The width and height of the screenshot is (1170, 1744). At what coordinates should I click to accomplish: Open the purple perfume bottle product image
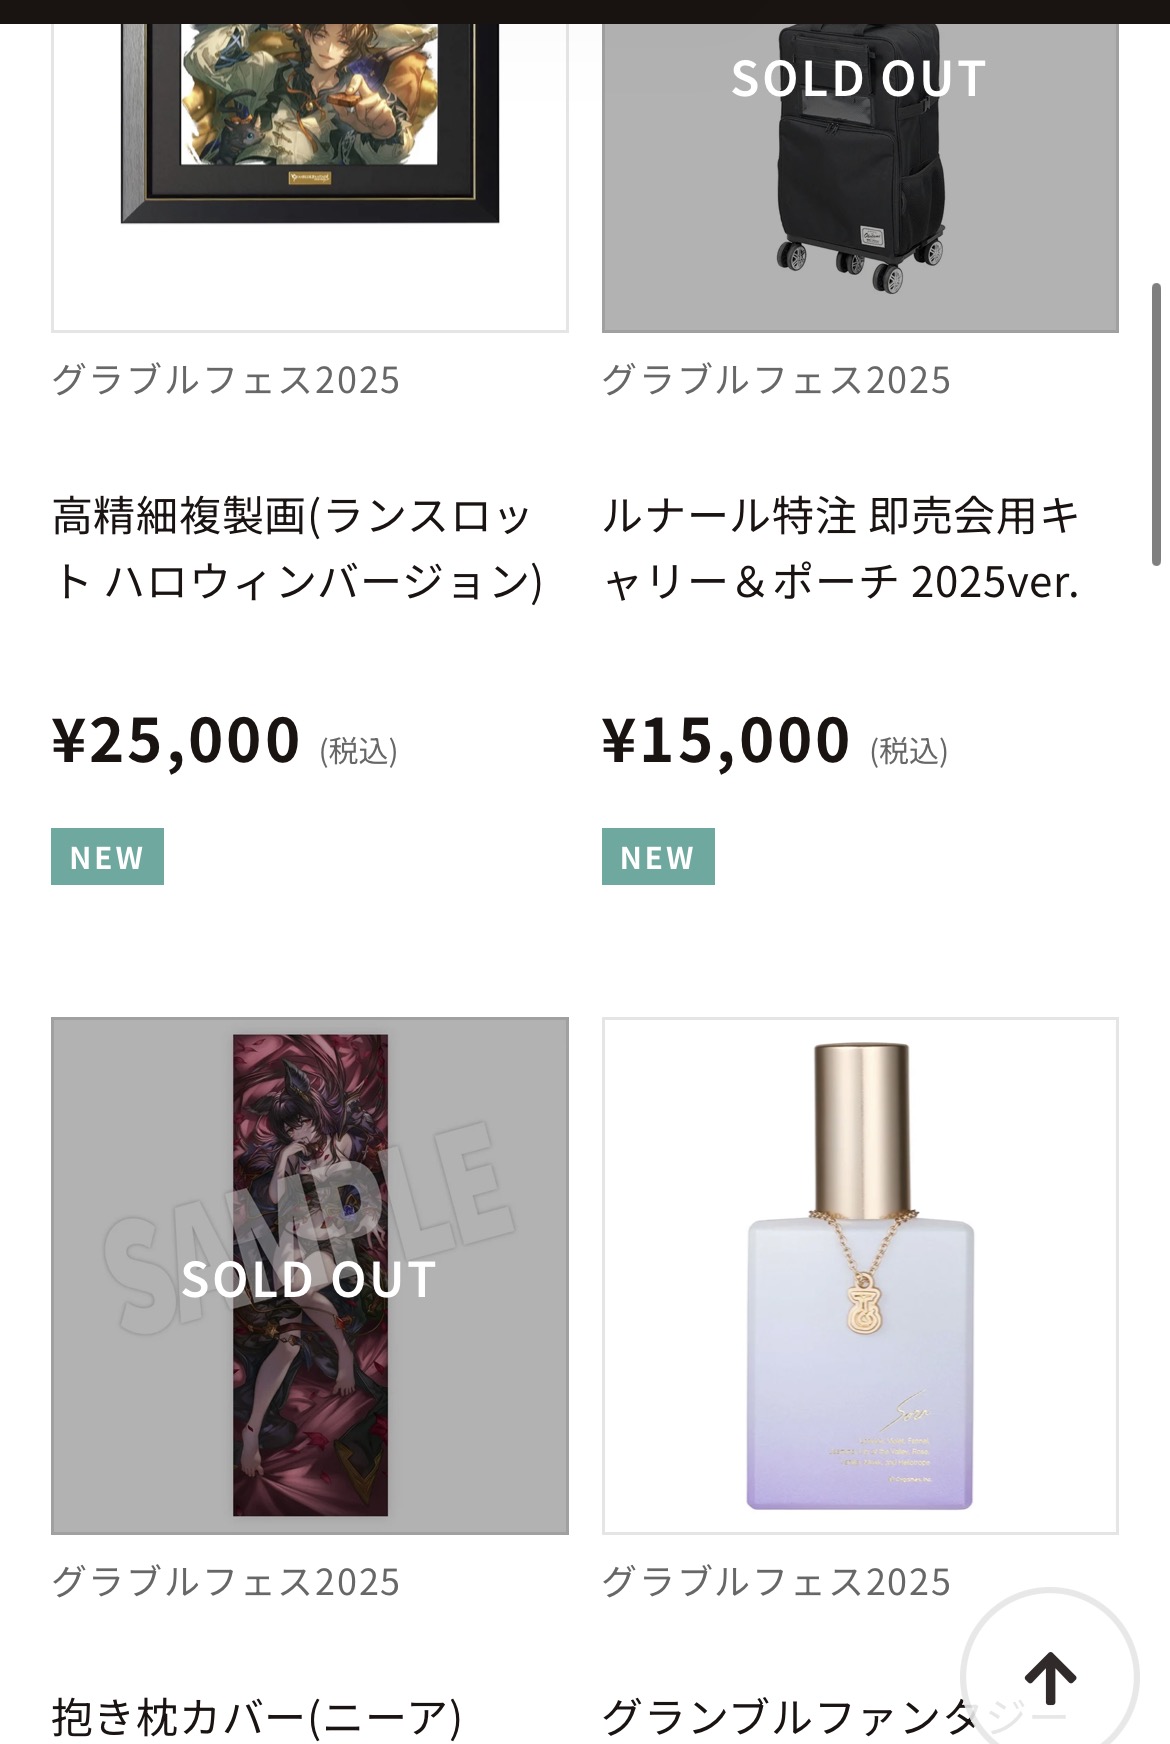tap(859, 1275)
